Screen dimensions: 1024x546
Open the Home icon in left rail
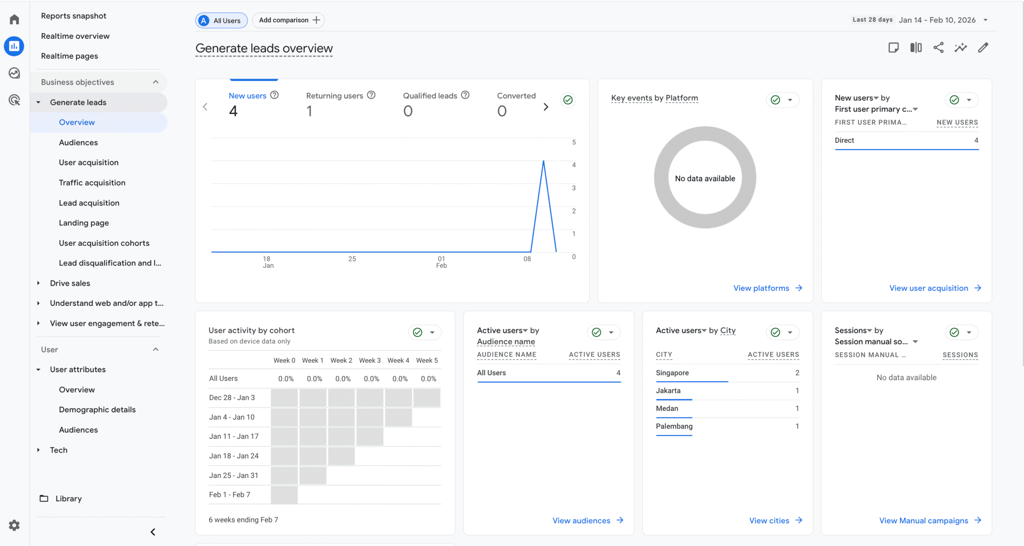point(14,20)
